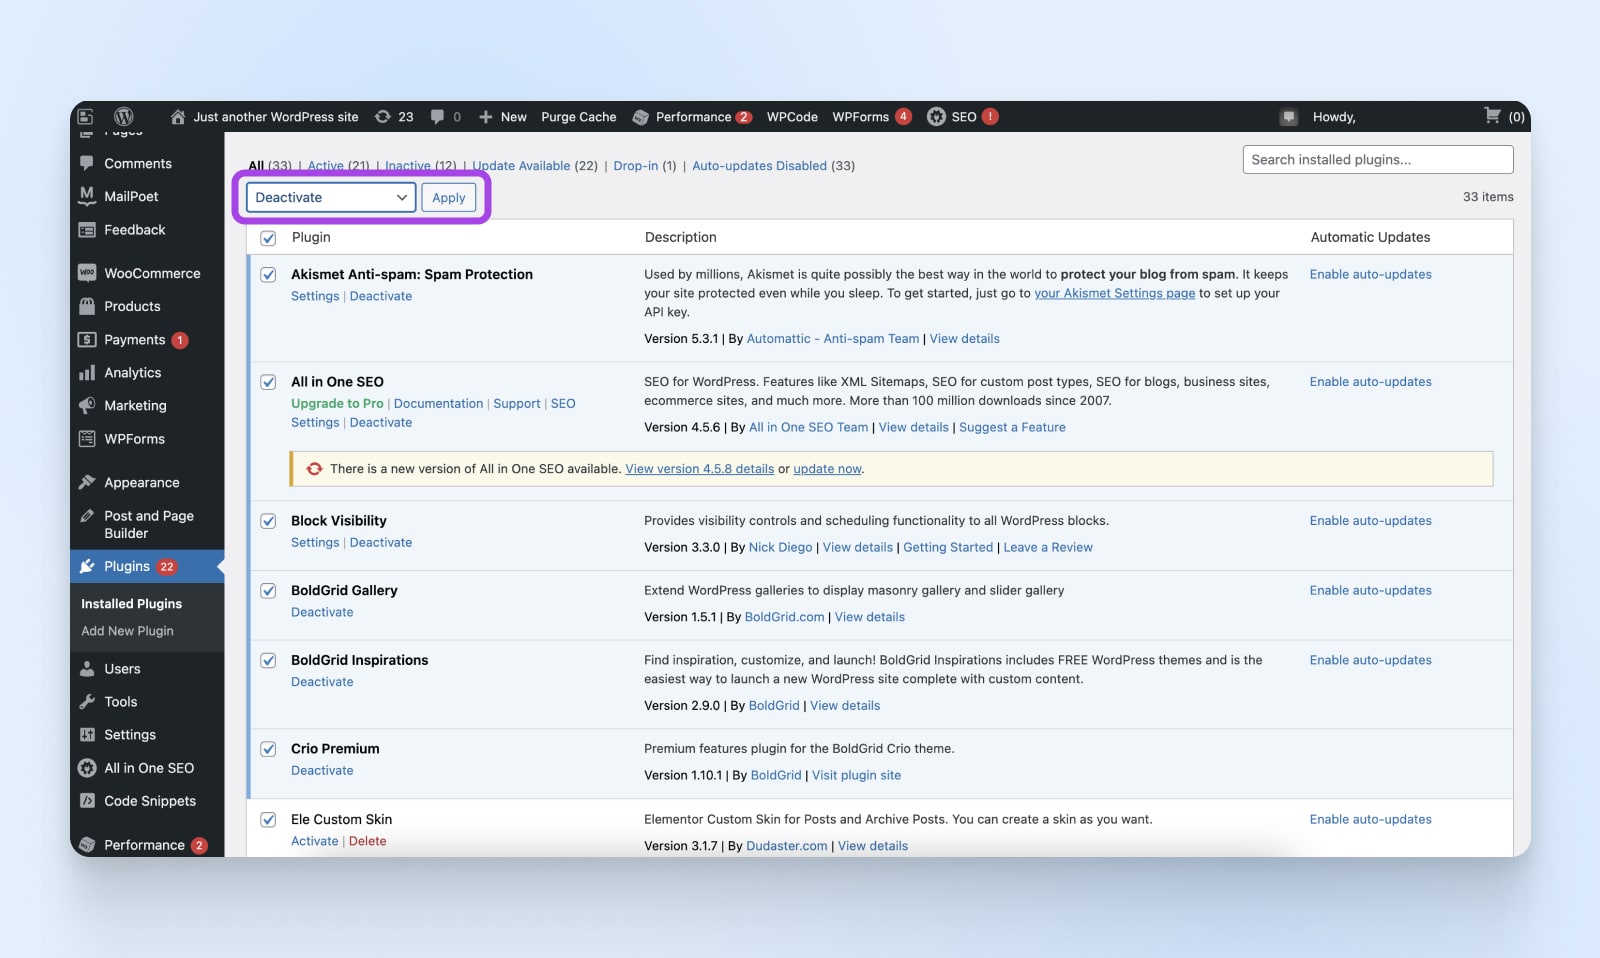
Task: Open Add New Plugin submenu item
Action: pos(127,631)
